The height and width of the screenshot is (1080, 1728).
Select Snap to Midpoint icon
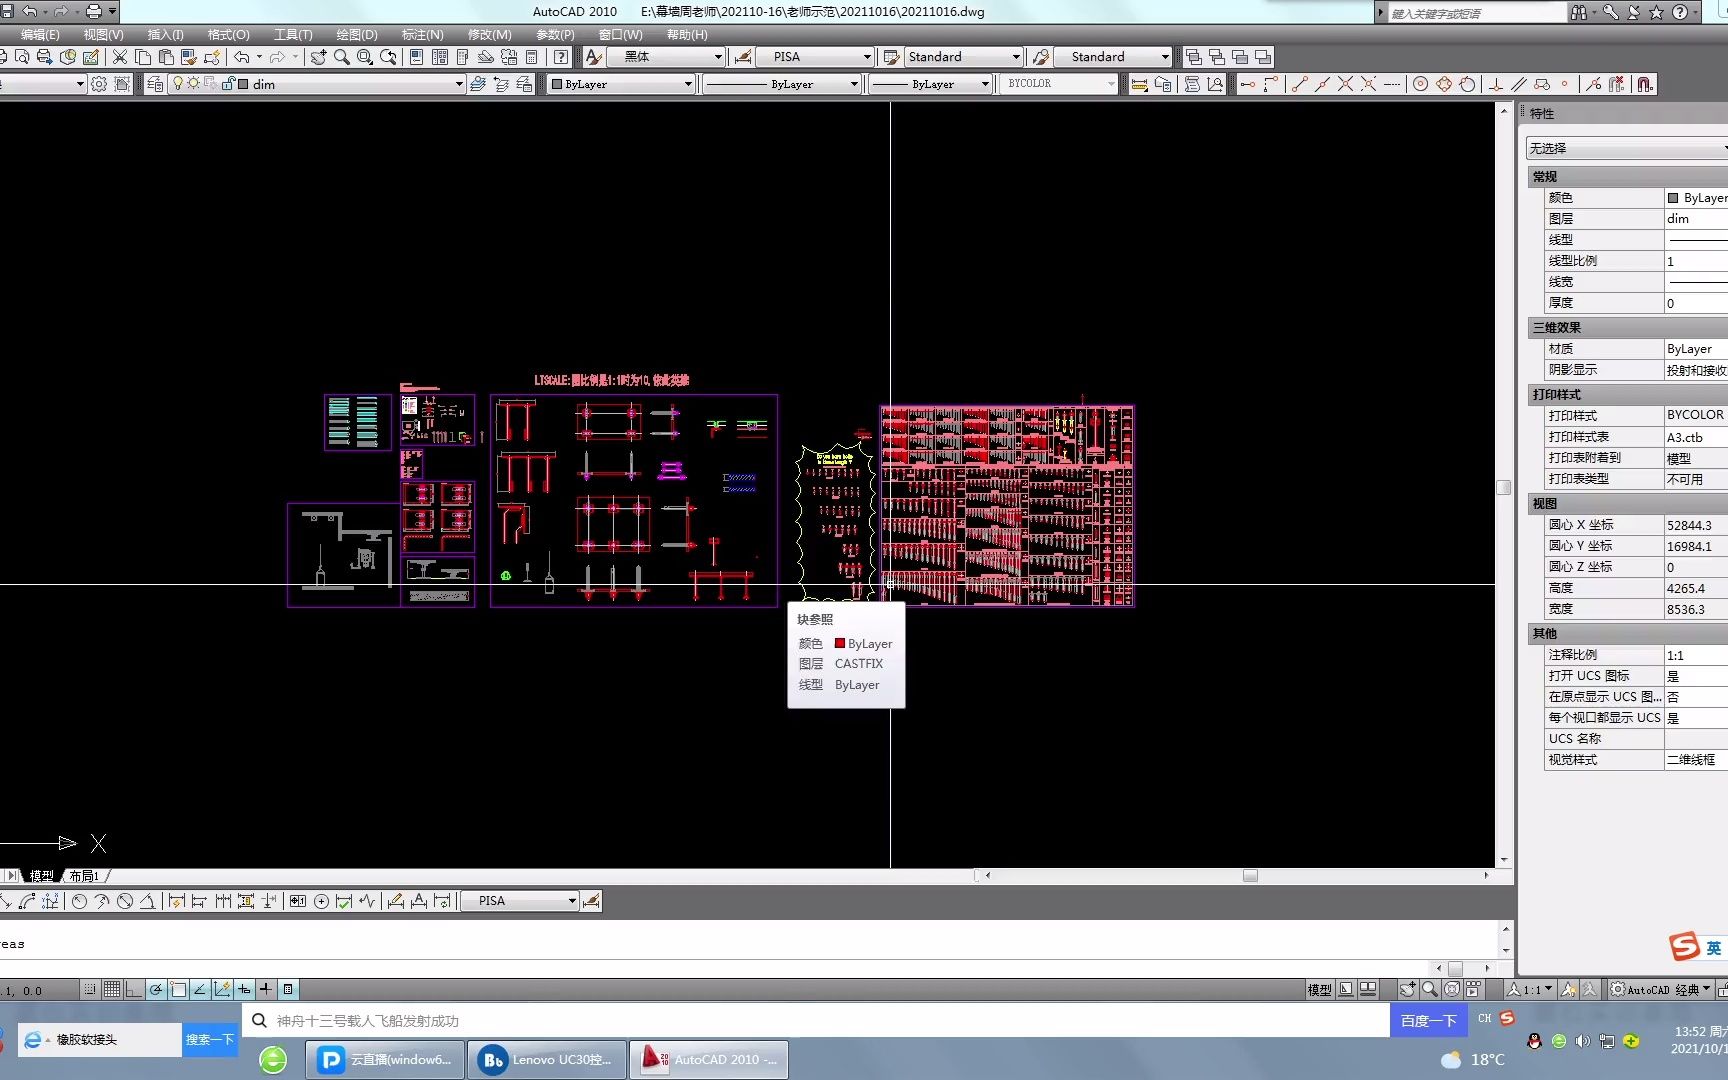tap(1322, 84)
